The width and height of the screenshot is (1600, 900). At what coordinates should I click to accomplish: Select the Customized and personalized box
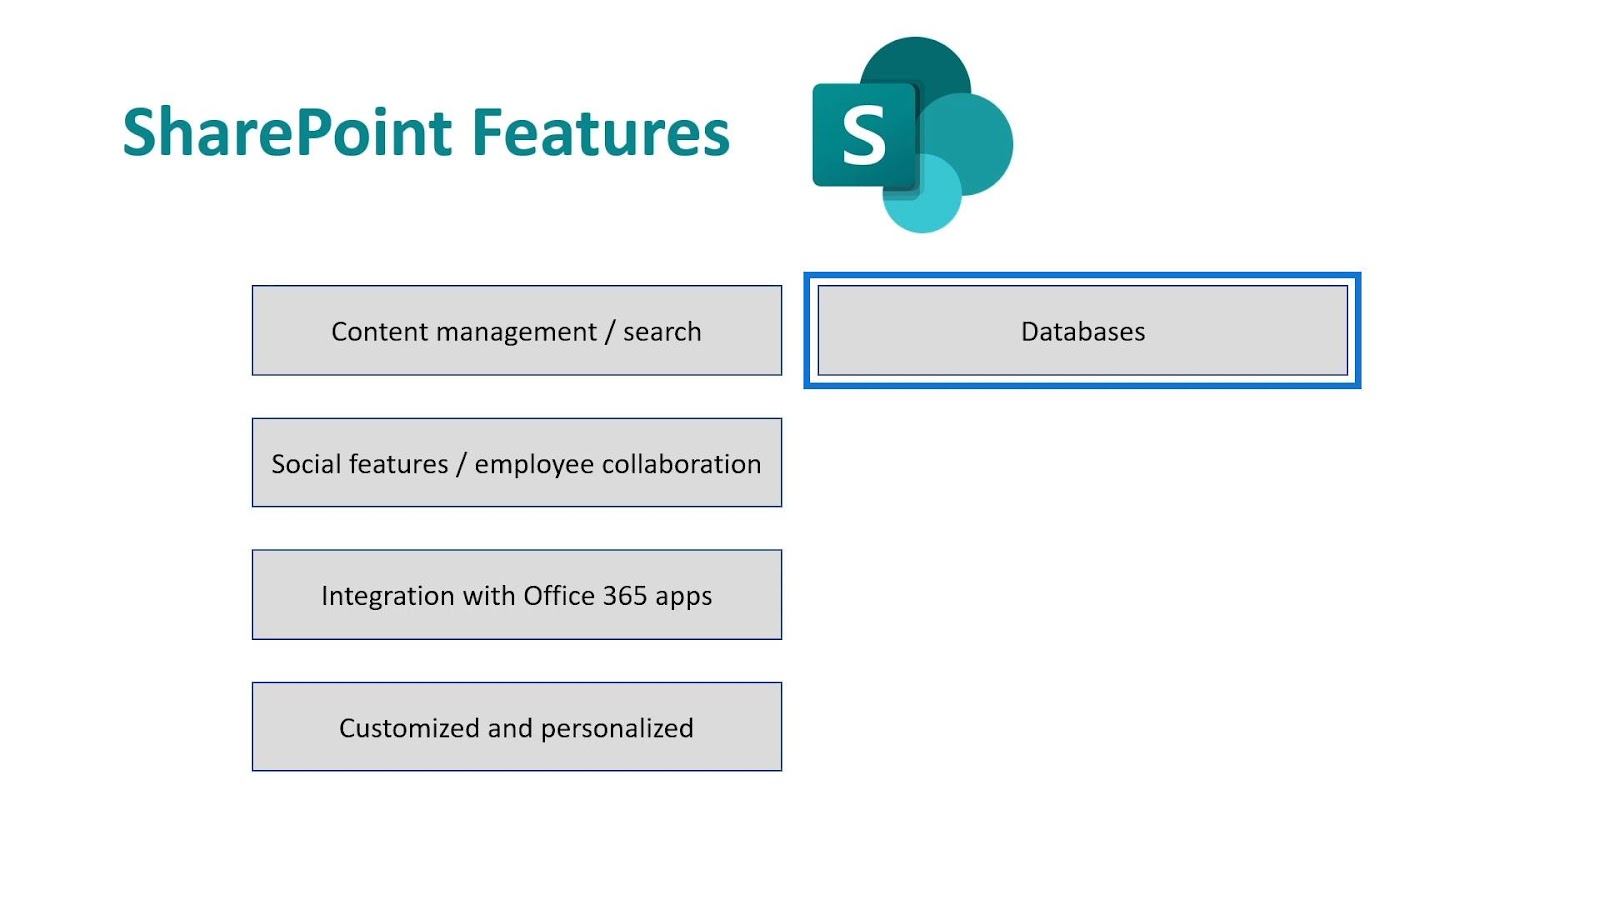(517, 727)
